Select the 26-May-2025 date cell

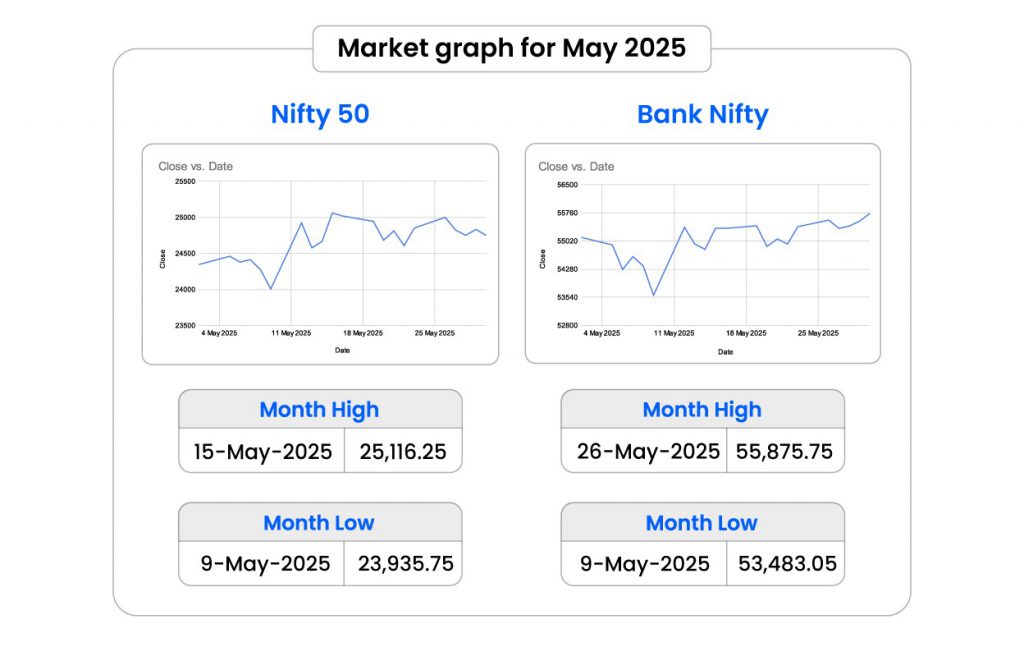pos(648,452)
